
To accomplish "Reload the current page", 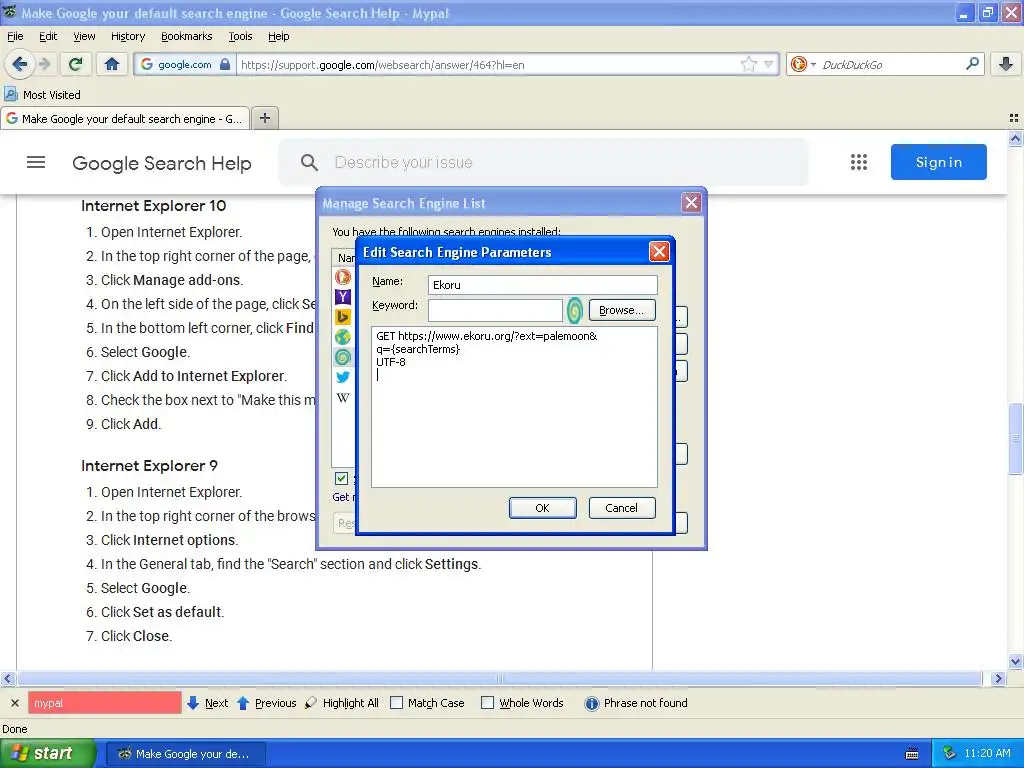I will tap(75, 64).
